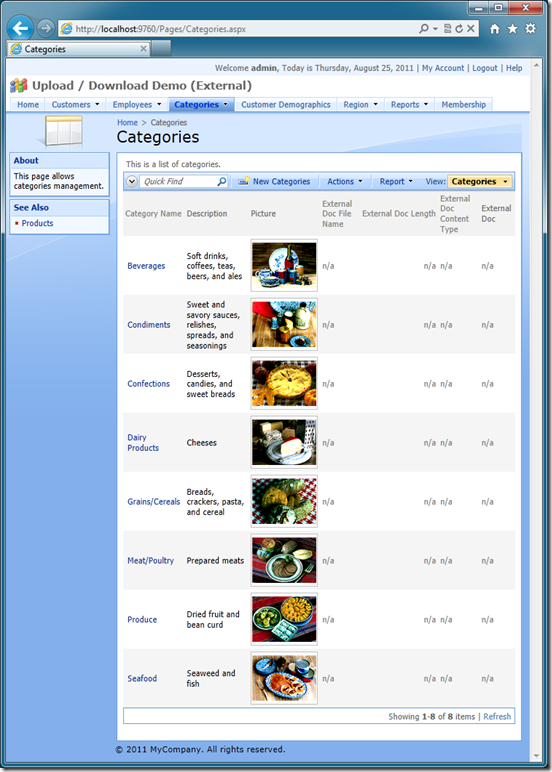Viewport: 552px width, 772px height.
Task: Open the Customer Demographics menu item
Action: click(x=286, y=104)
